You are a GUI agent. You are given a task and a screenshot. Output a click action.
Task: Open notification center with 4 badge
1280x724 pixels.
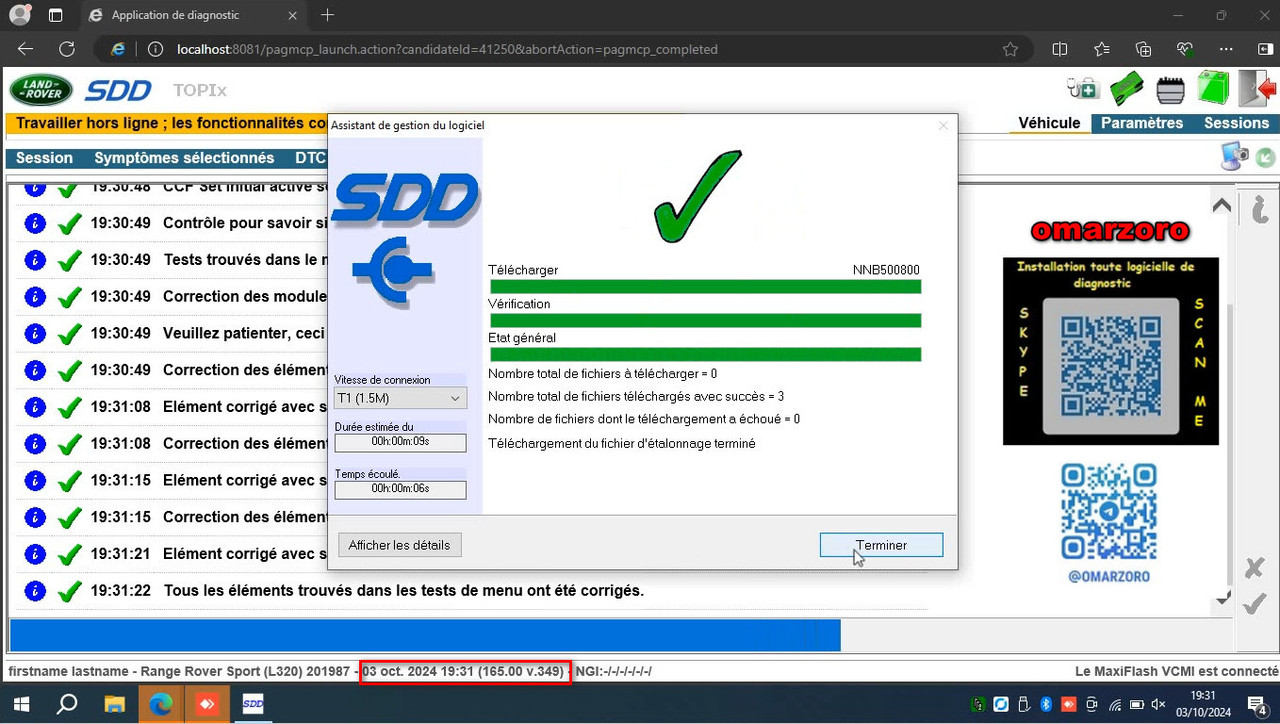[1258, 705]
